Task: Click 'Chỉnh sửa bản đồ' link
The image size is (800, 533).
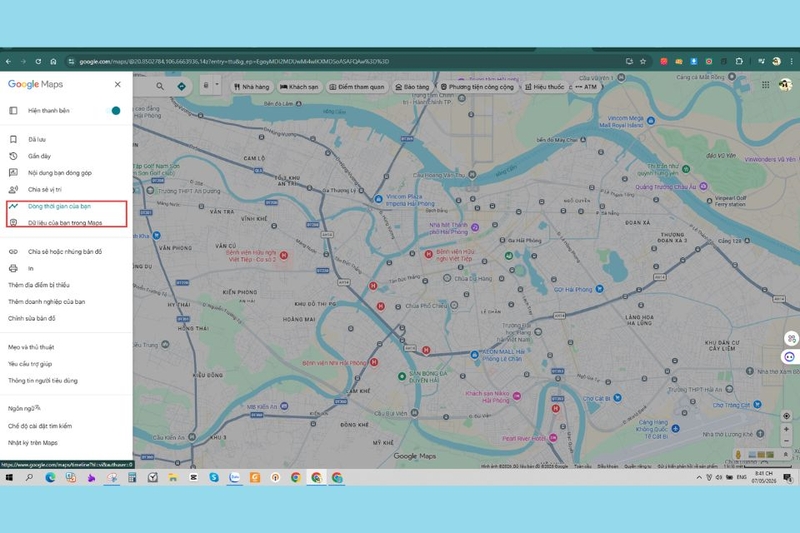Action: tap(32, 318)
